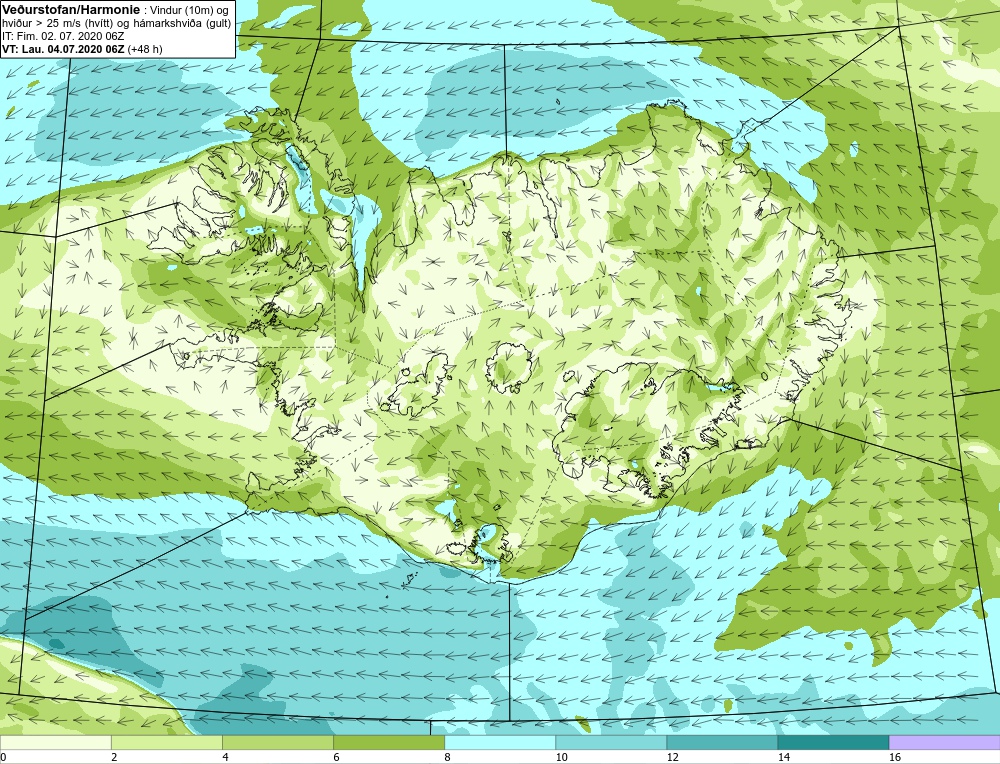Click the 'Veðurstofan/Harmonie' title text

pyautogui.click(x=70, y=10)
